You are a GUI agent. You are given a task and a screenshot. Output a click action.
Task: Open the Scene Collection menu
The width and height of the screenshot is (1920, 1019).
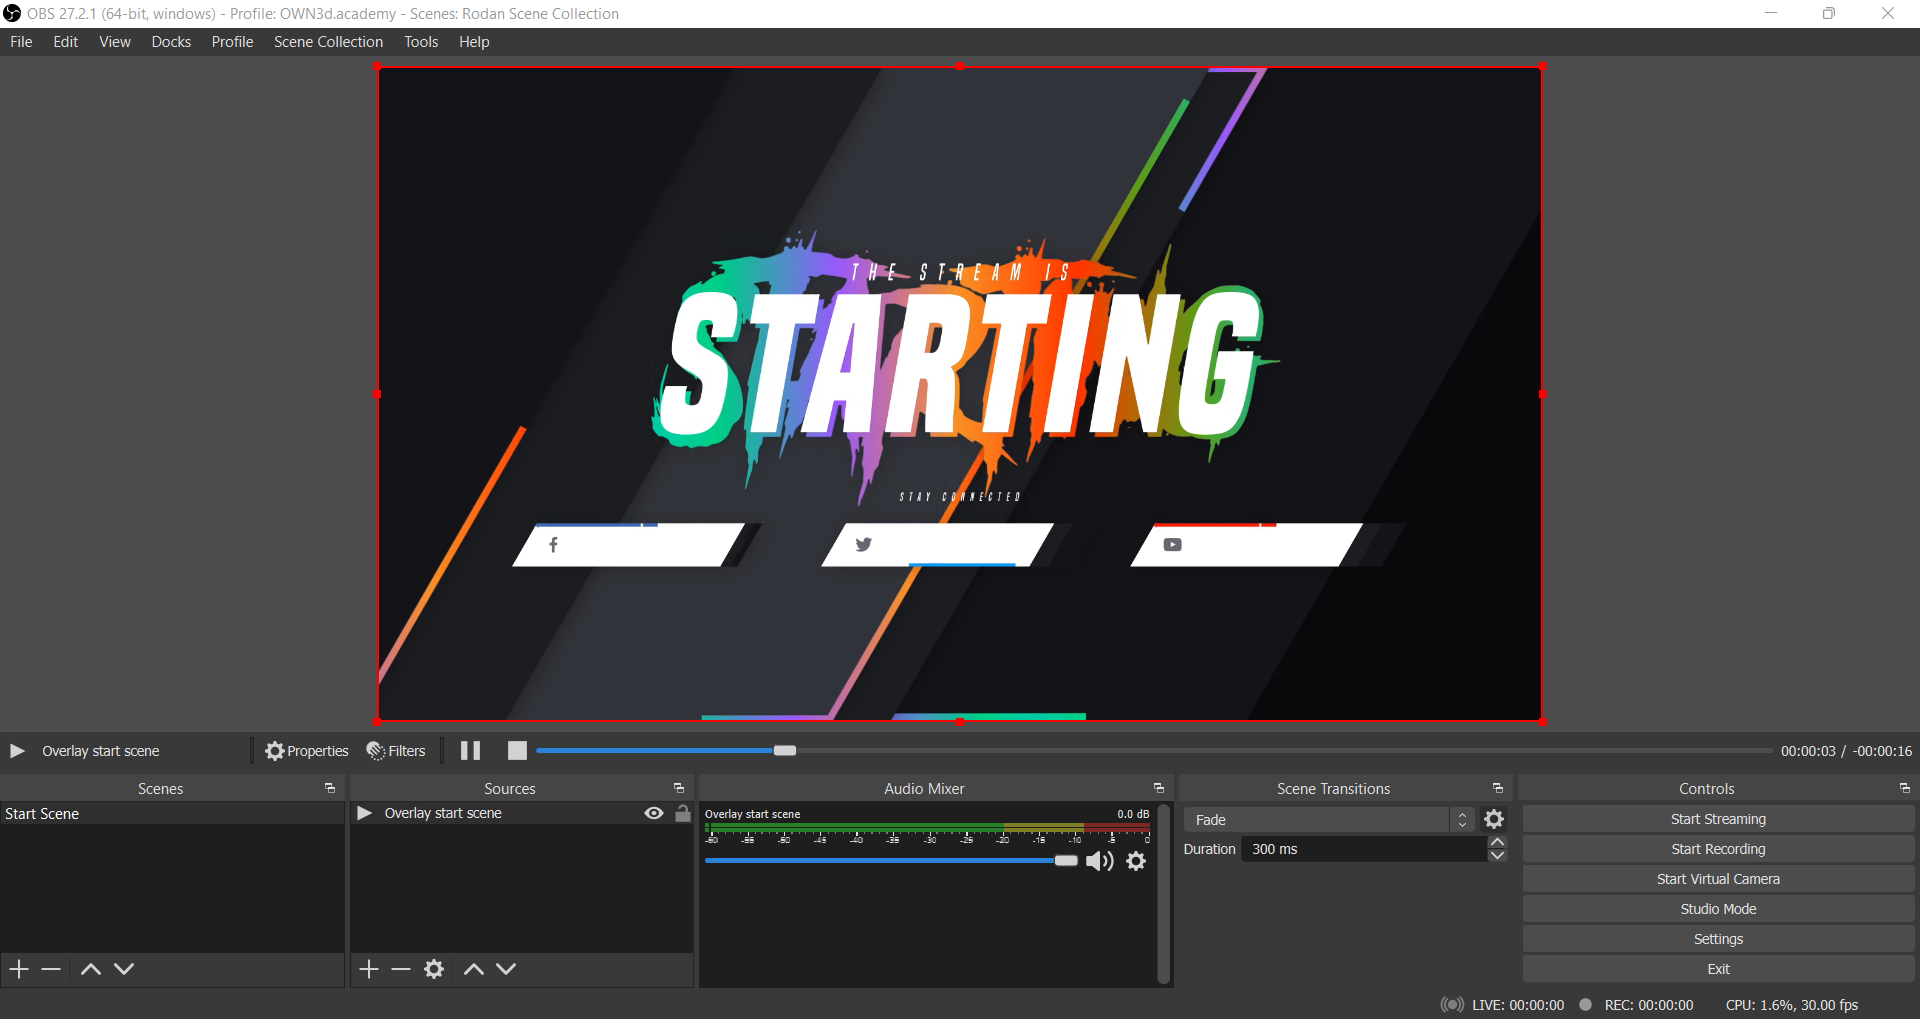pyautogui.click(x=328, y=42)
